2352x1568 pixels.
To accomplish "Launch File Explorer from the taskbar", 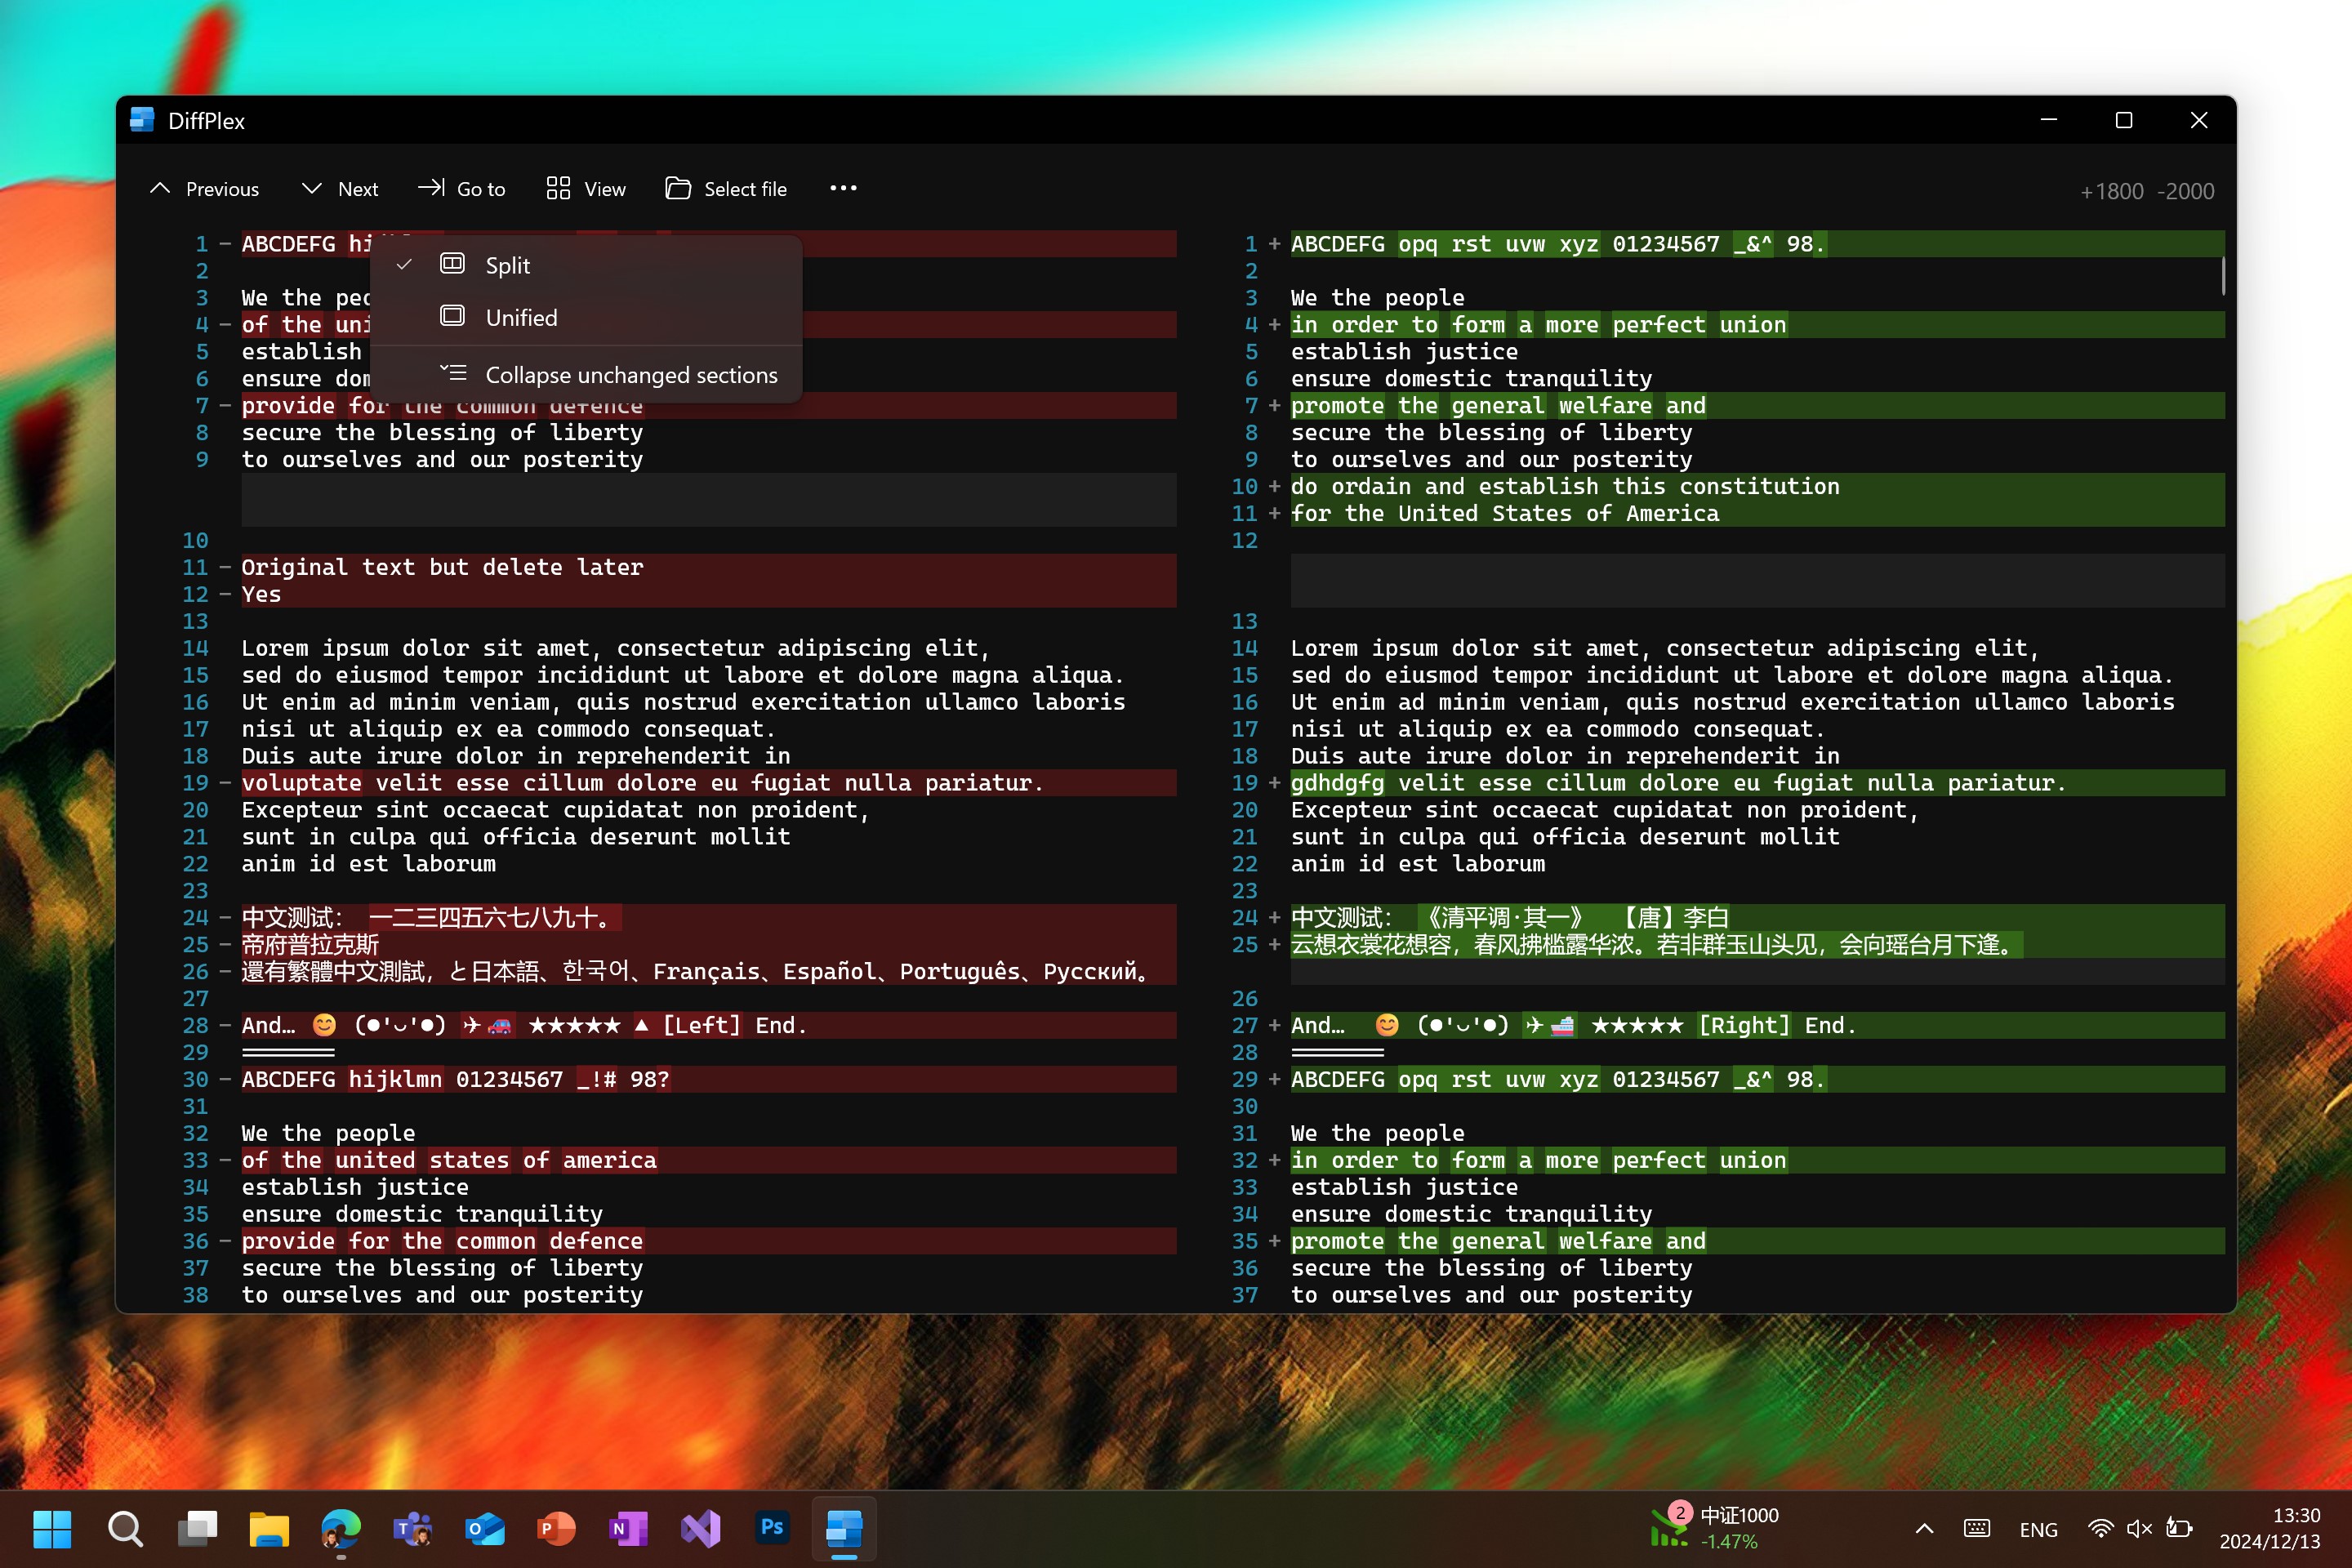I will click(x=269, y=1529).
